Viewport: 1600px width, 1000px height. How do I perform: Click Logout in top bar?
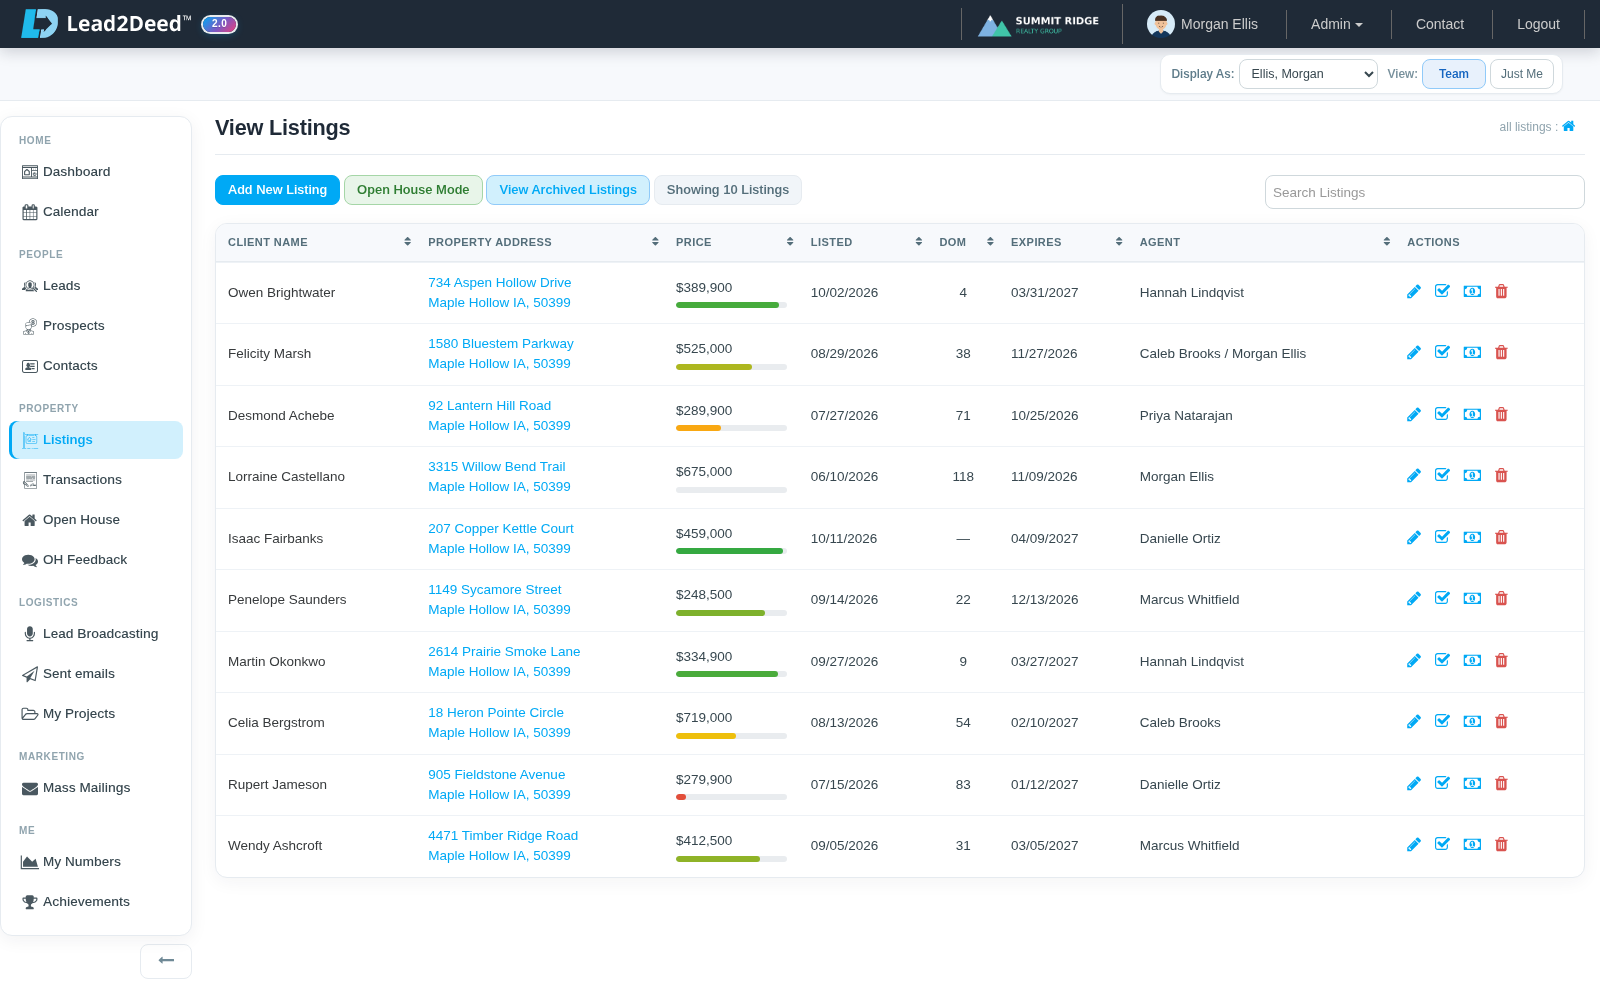(x=1538, y=24)
